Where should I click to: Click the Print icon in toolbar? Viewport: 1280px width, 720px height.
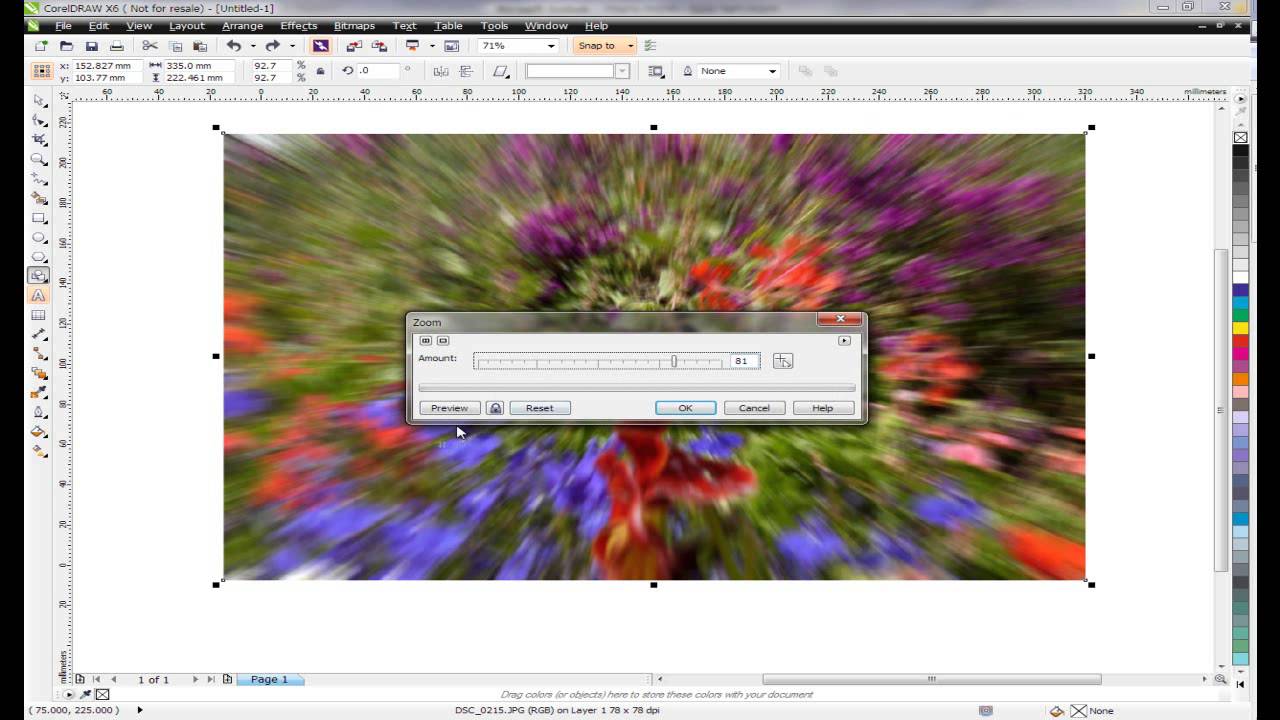116,46
